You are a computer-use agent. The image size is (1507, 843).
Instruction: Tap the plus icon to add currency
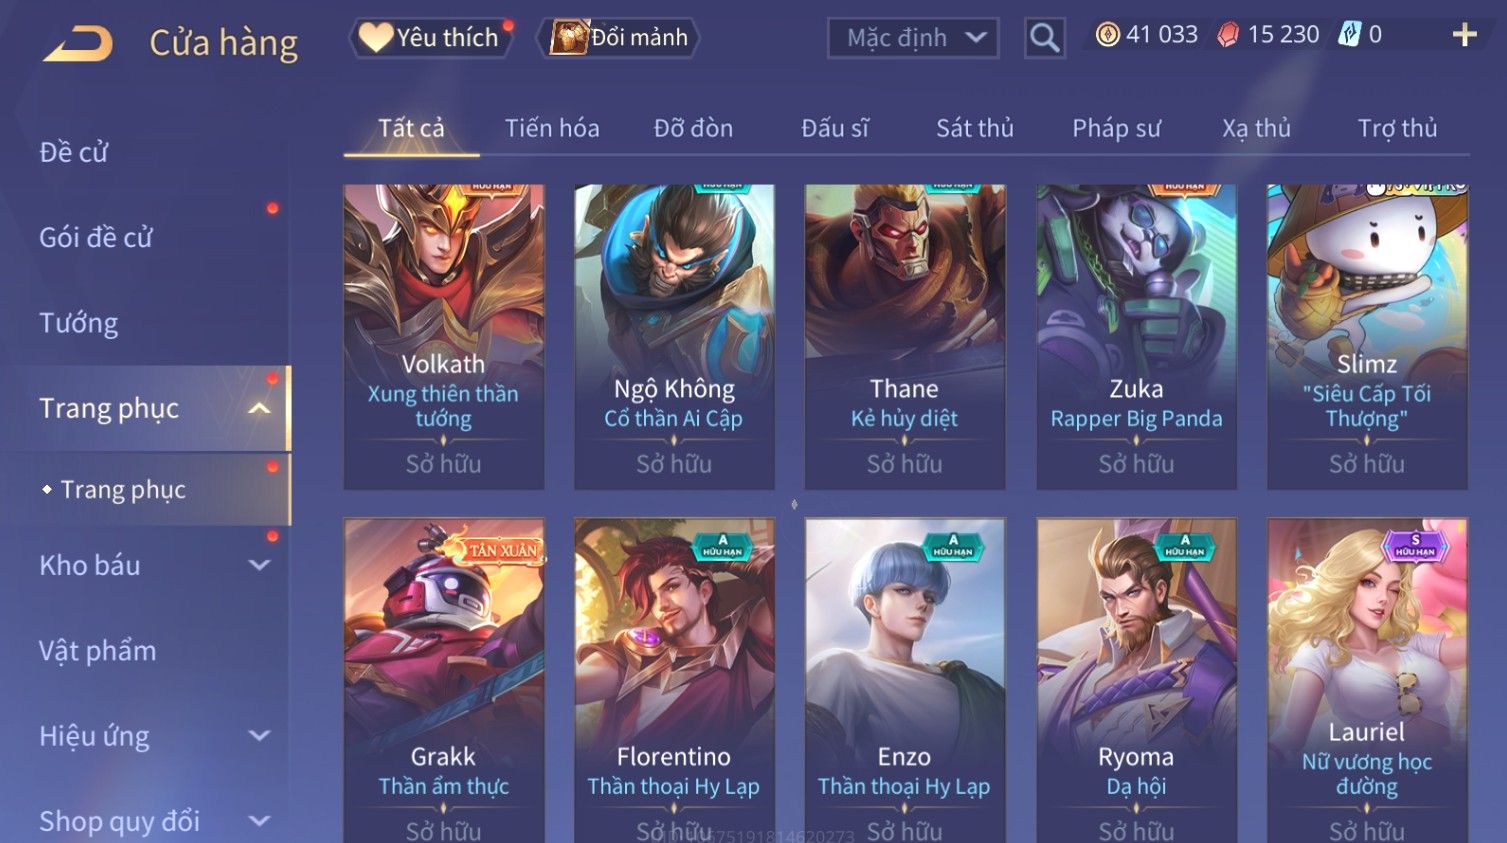[x=1464, y=35]
